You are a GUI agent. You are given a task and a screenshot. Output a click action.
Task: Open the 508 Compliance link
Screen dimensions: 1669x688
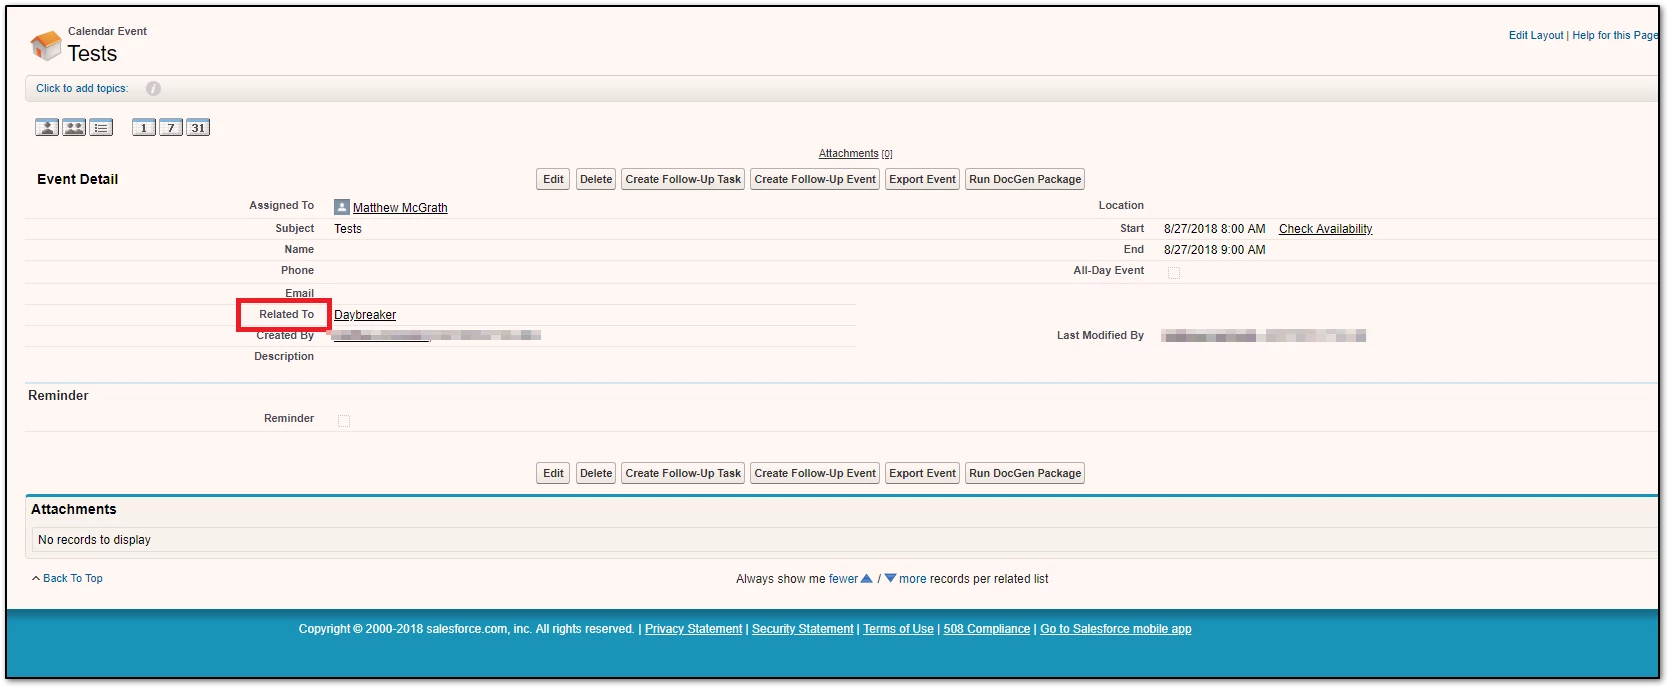987,629
